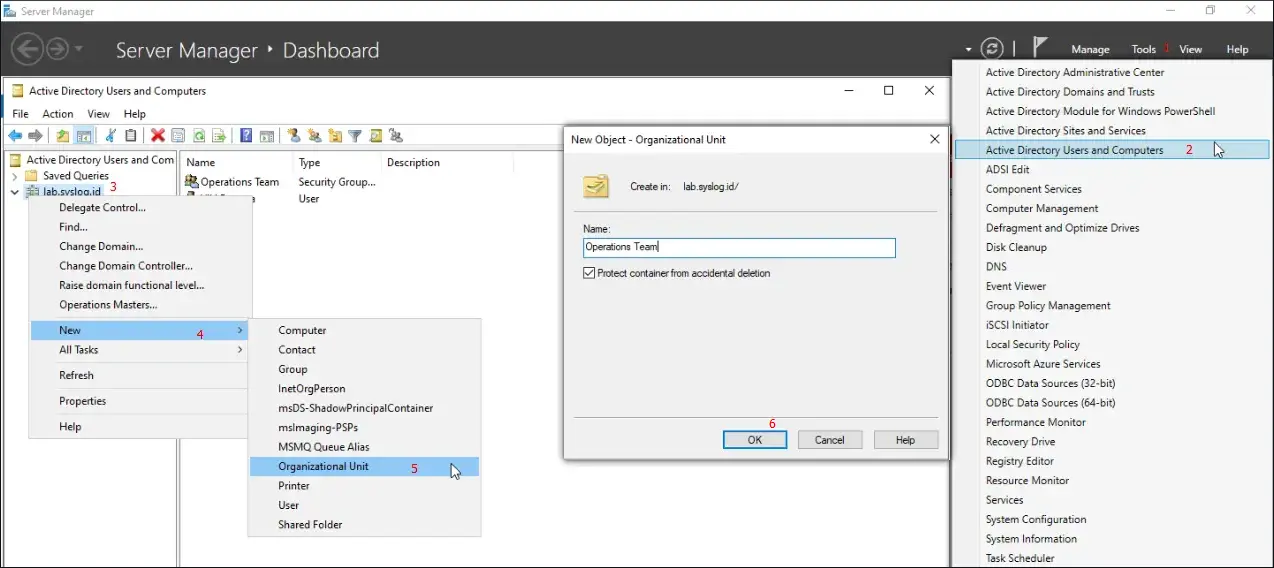Image resolution: width=1274 pixels, height=568 pixels.
Task: Toggle Show/Hide Action Pane icon
Action: pyautogui.click(x=267, y=136)
